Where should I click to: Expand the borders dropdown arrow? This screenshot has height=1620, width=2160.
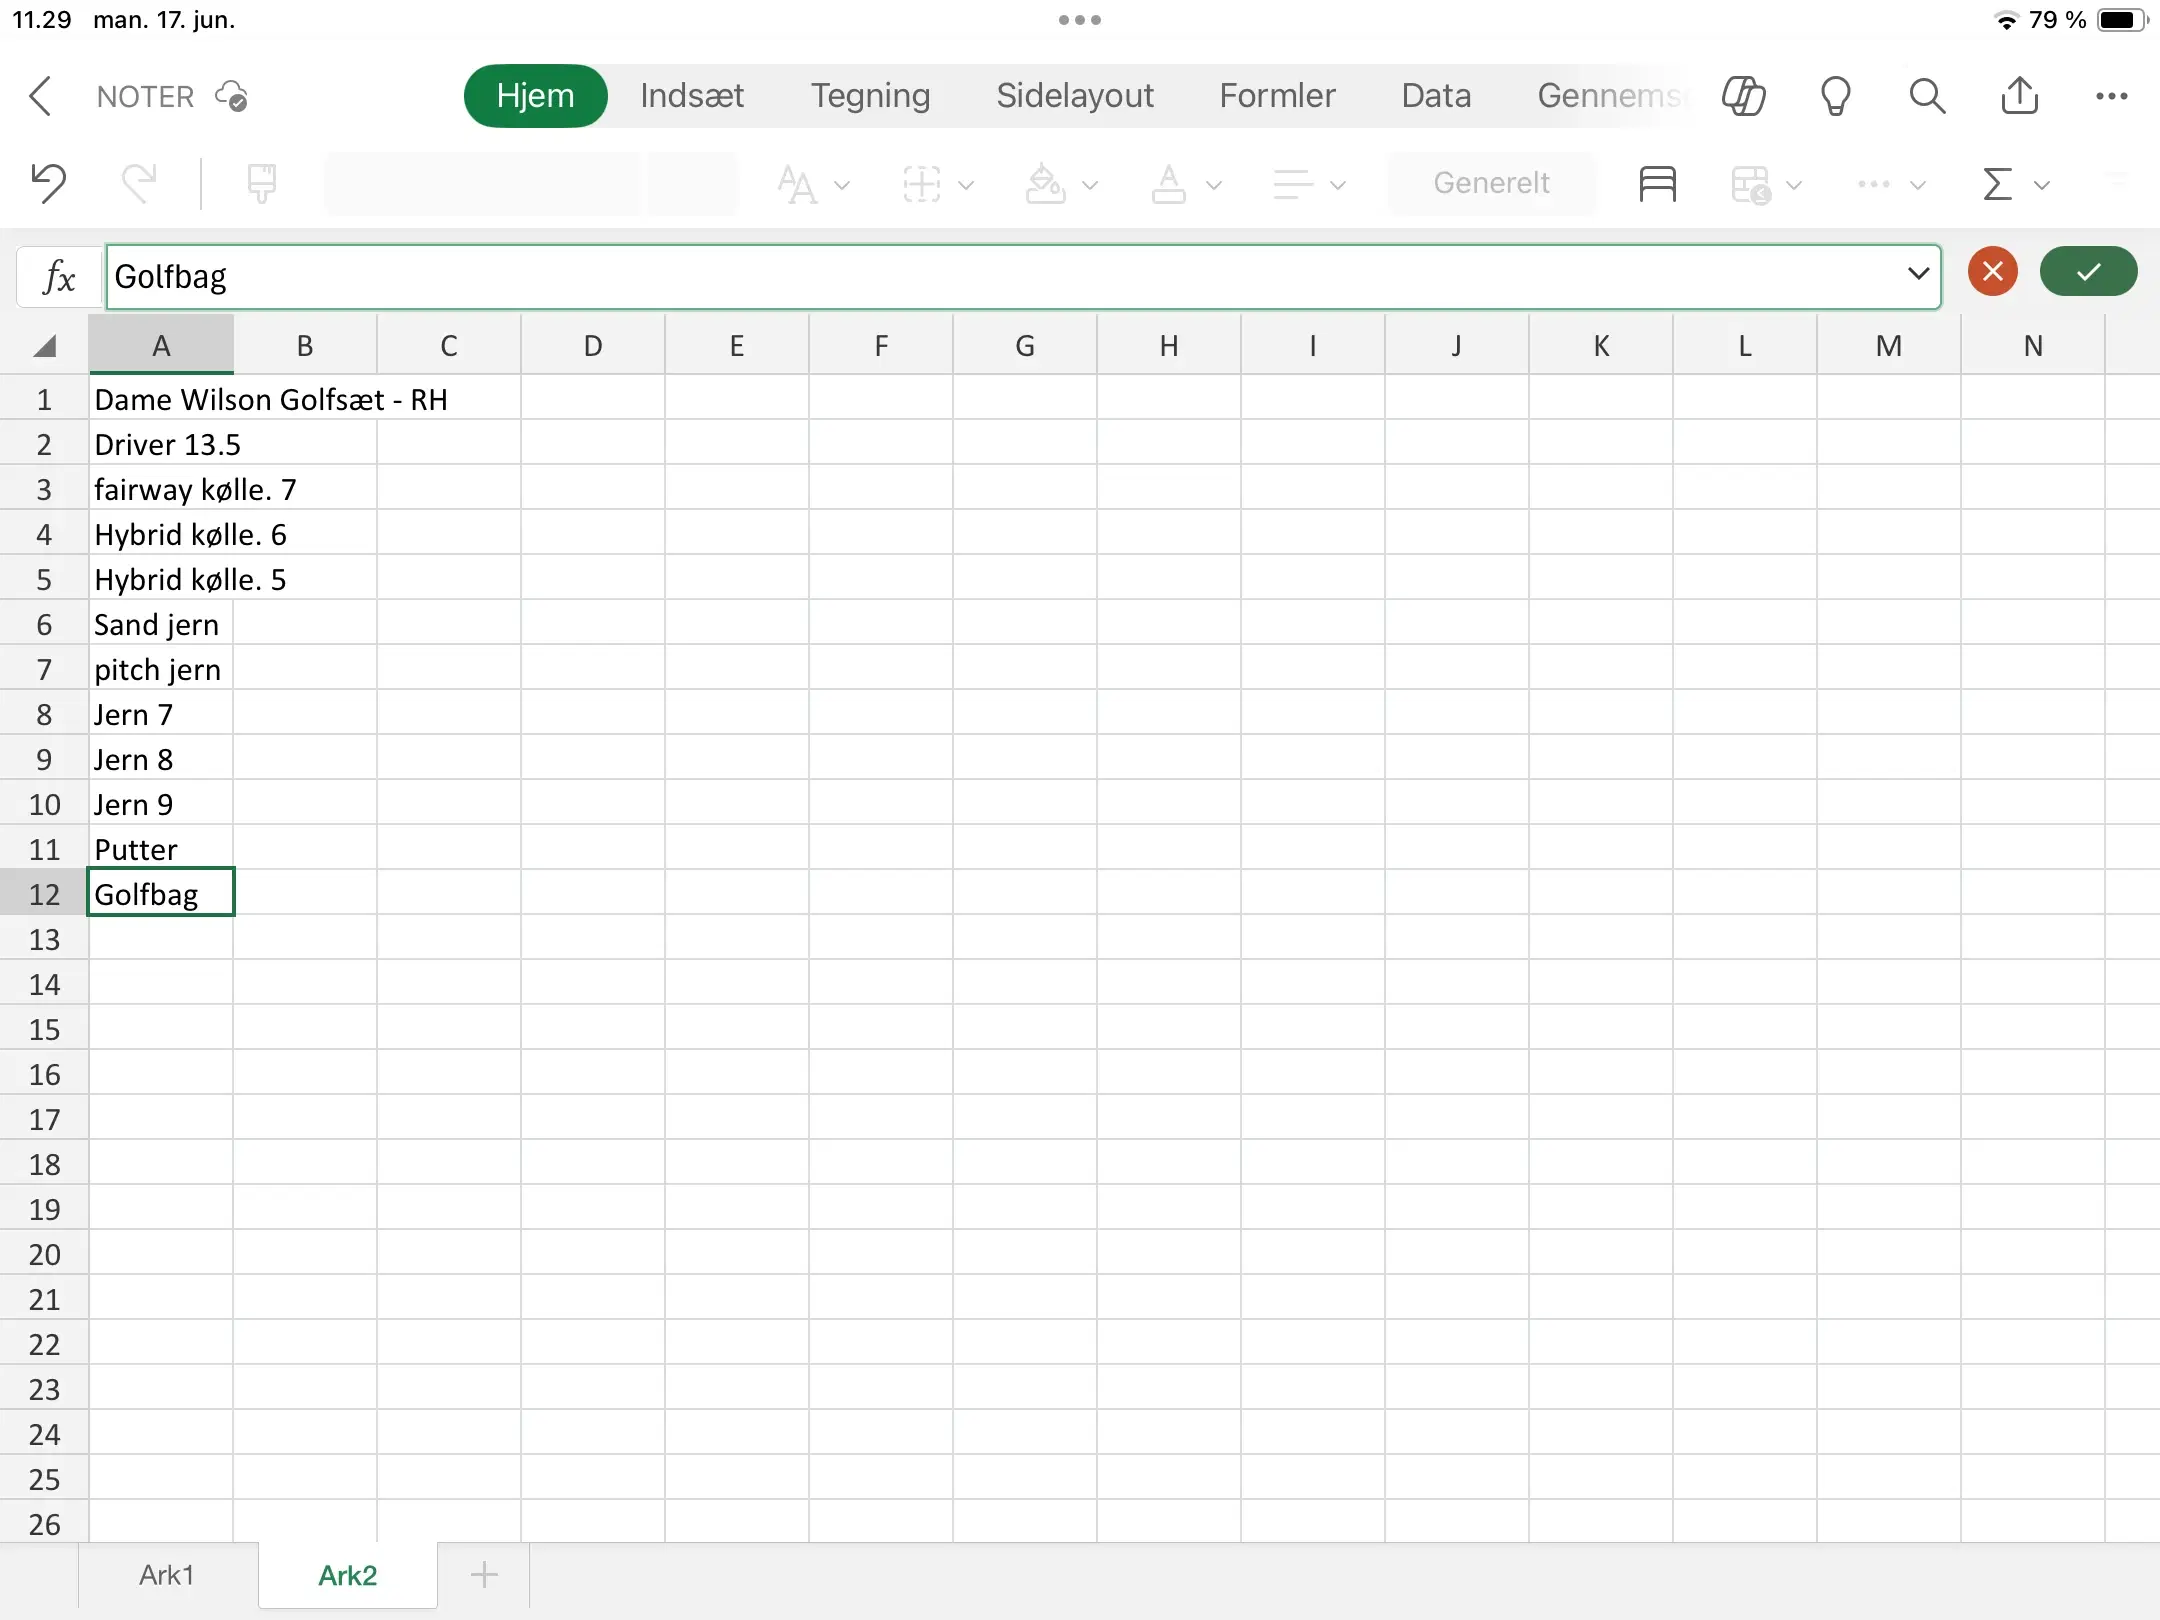click(966, 185)
